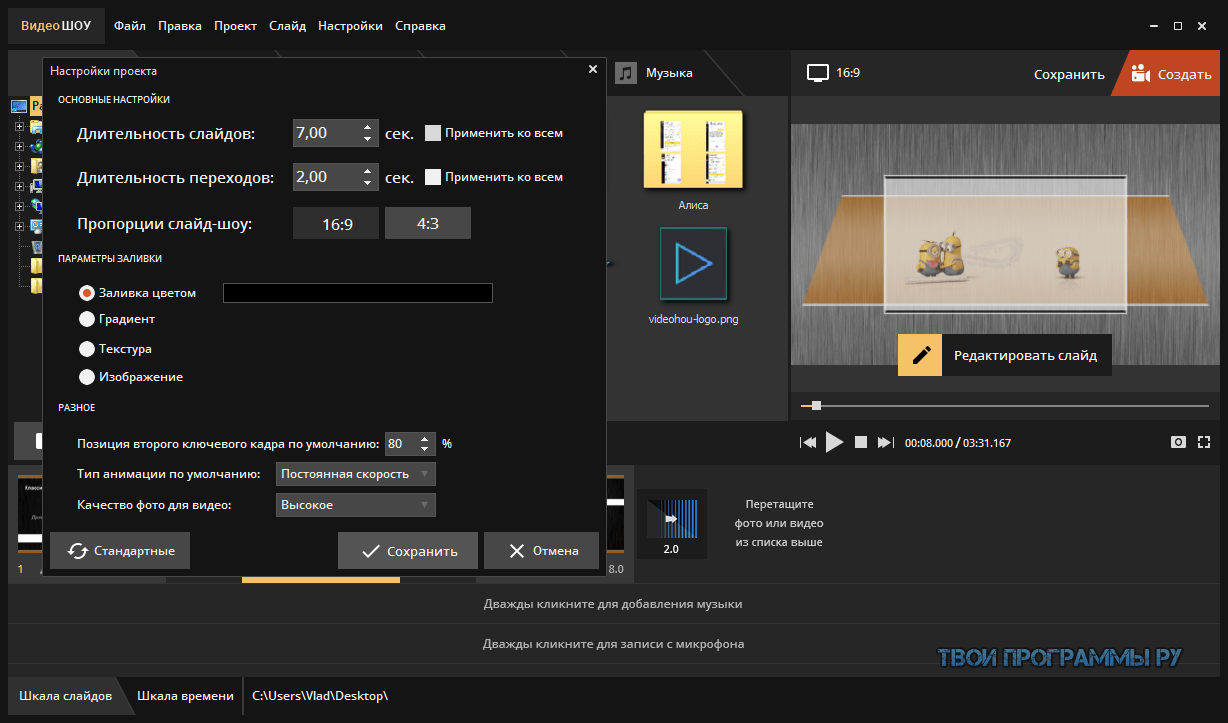Open the Проект menu
Viewport: 1228px width, 723px height.
point(235,26)
